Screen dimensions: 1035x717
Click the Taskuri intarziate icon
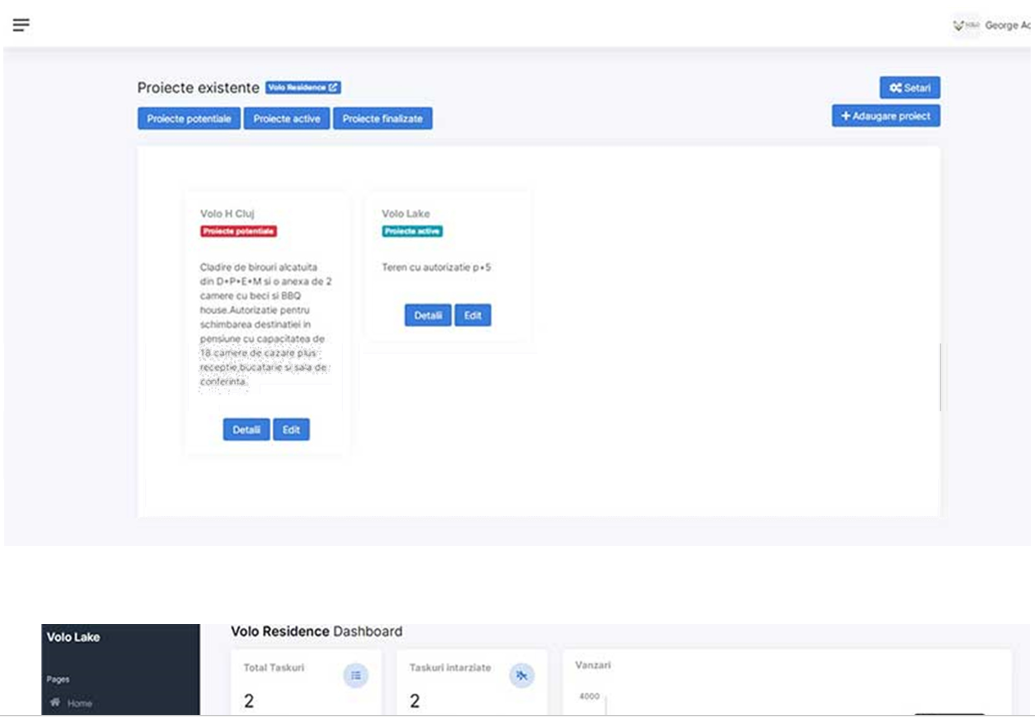[521, 675]
